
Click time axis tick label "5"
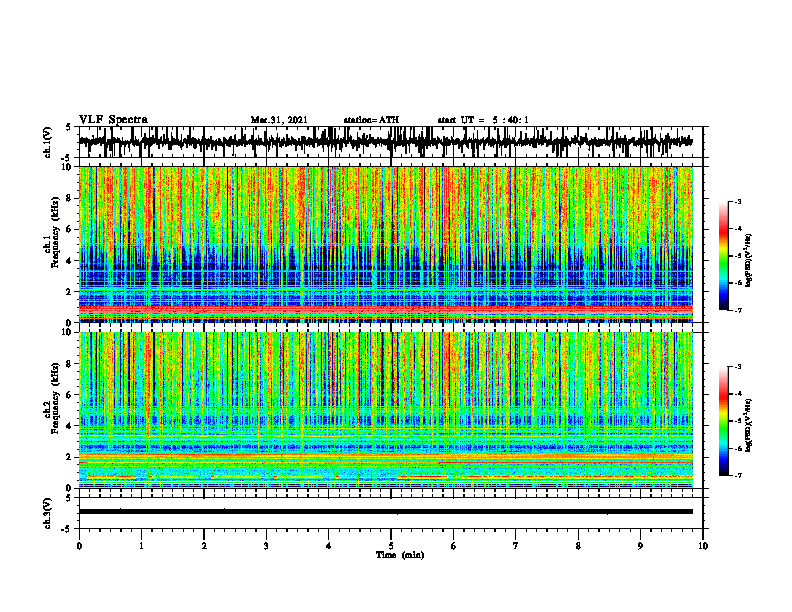(x=391, y=546)
